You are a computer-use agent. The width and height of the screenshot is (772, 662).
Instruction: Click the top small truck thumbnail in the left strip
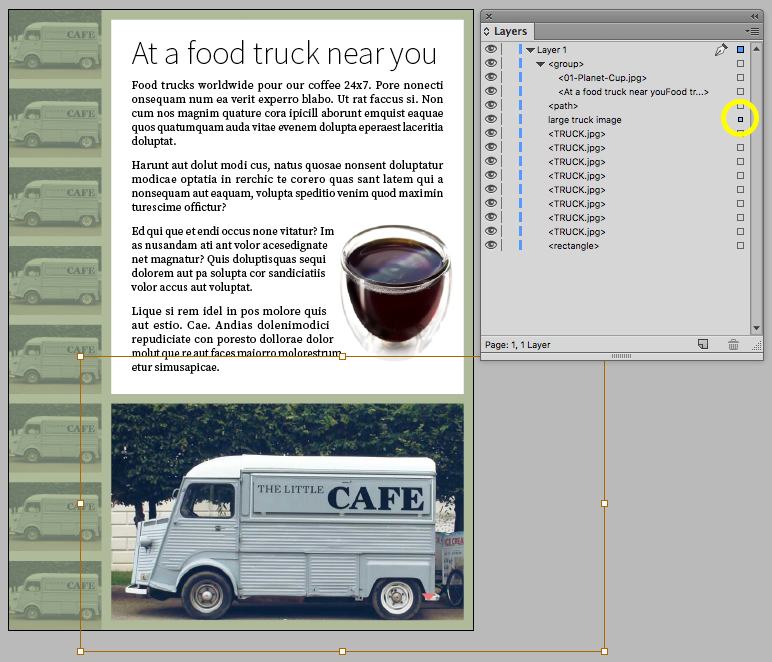pos(55,45)
